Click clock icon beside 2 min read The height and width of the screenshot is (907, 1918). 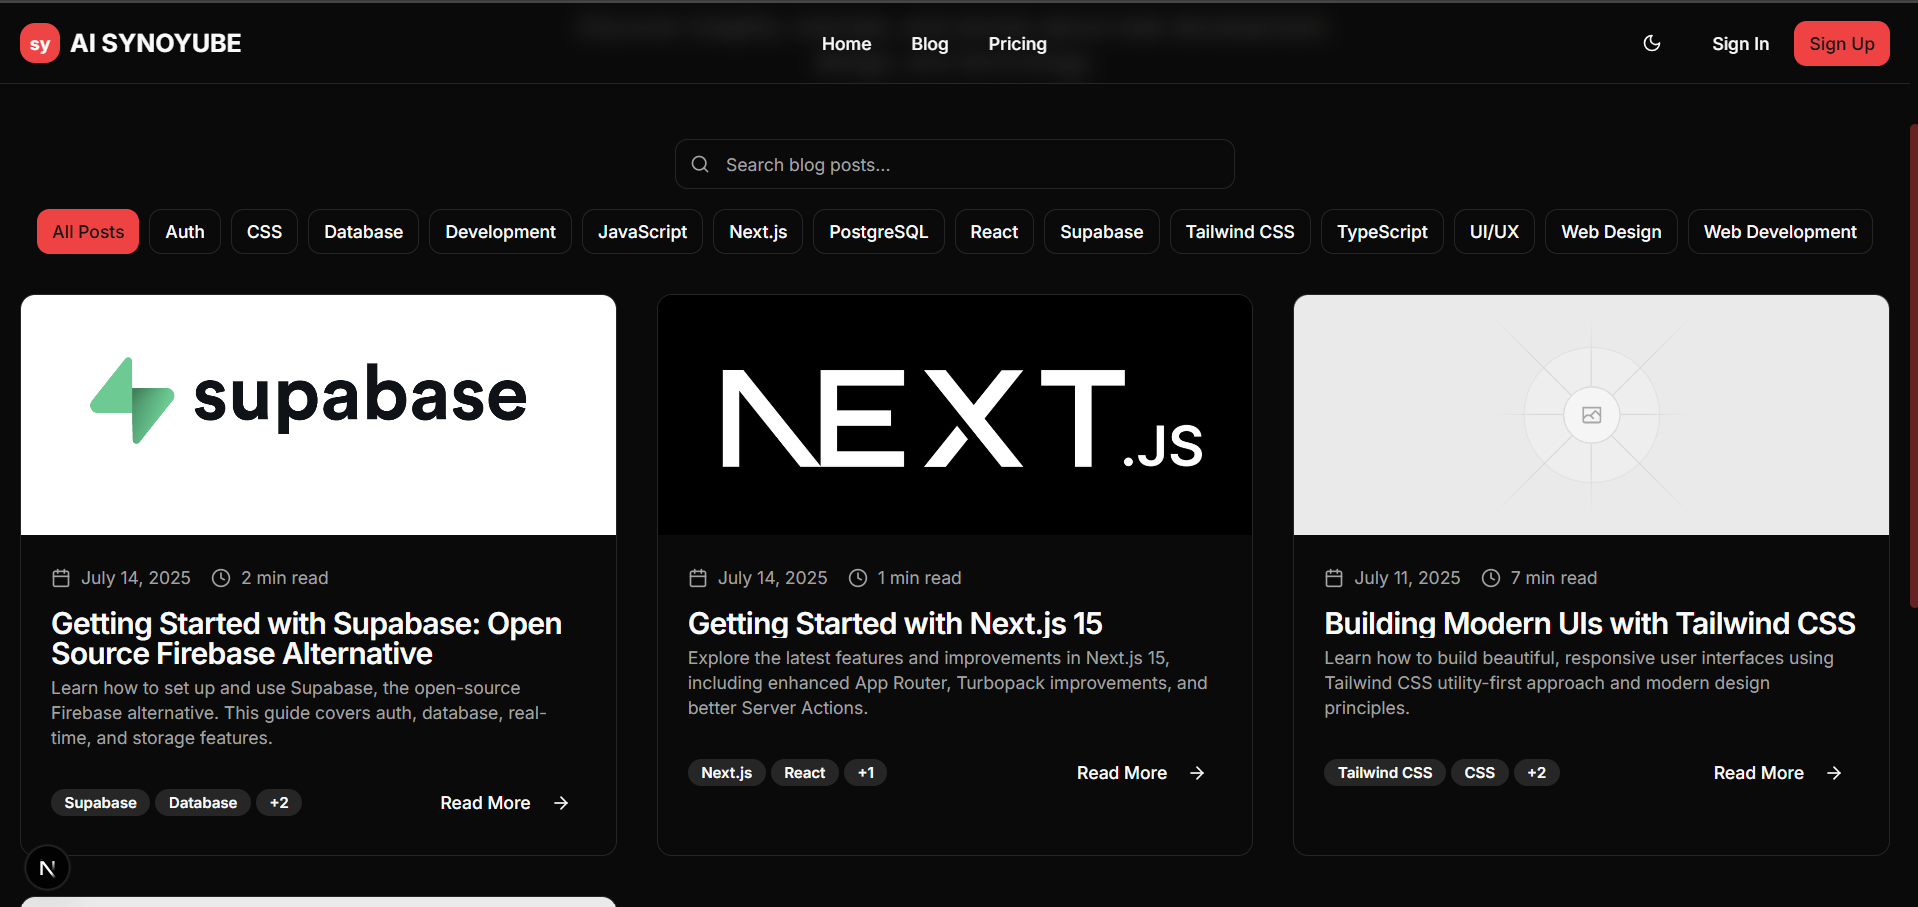point(221,578)
